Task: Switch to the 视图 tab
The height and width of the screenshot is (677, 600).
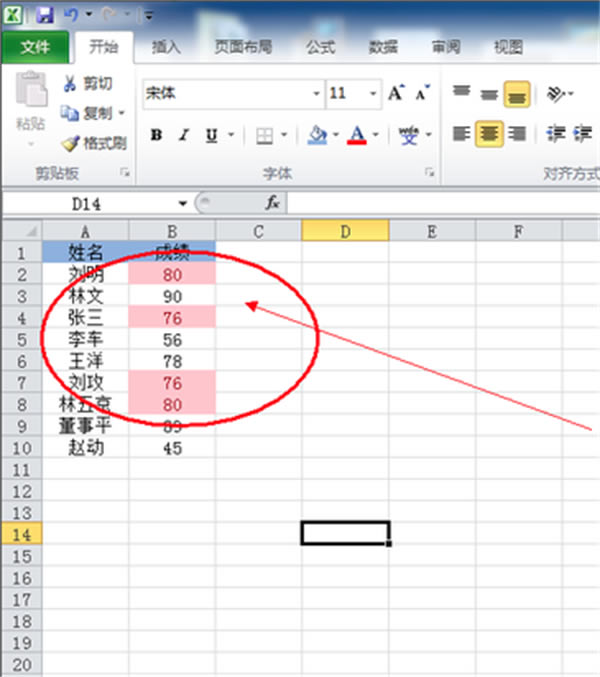Action: coord(508,47)
